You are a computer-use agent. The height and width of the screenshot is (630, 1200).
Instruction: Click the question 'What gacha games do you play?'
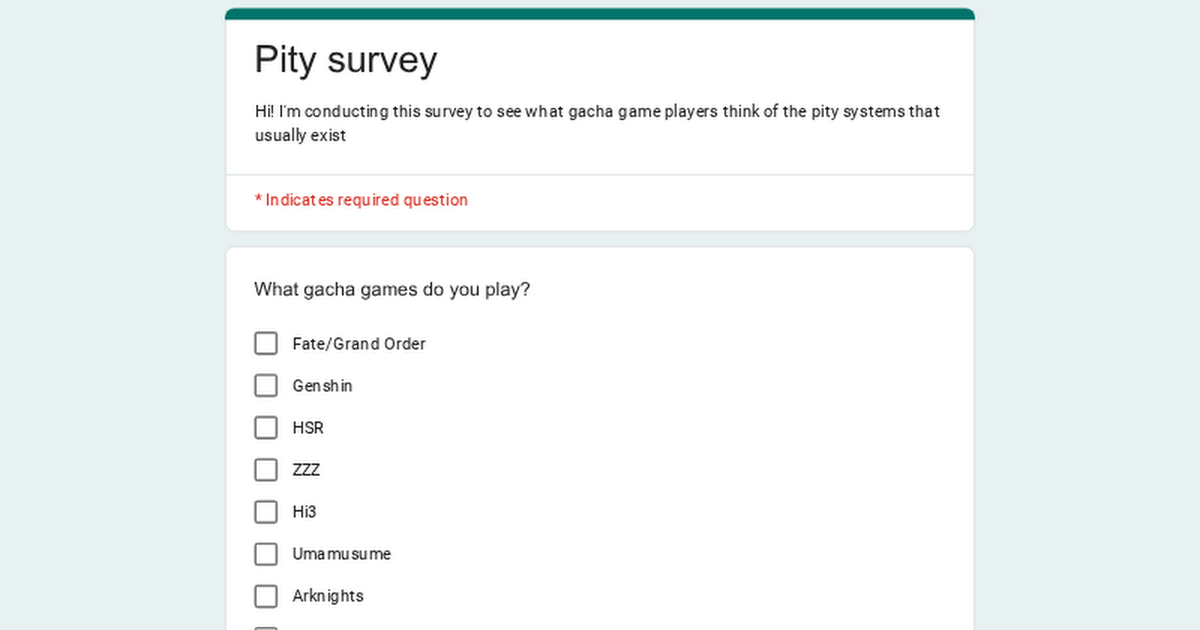(392, 290)
